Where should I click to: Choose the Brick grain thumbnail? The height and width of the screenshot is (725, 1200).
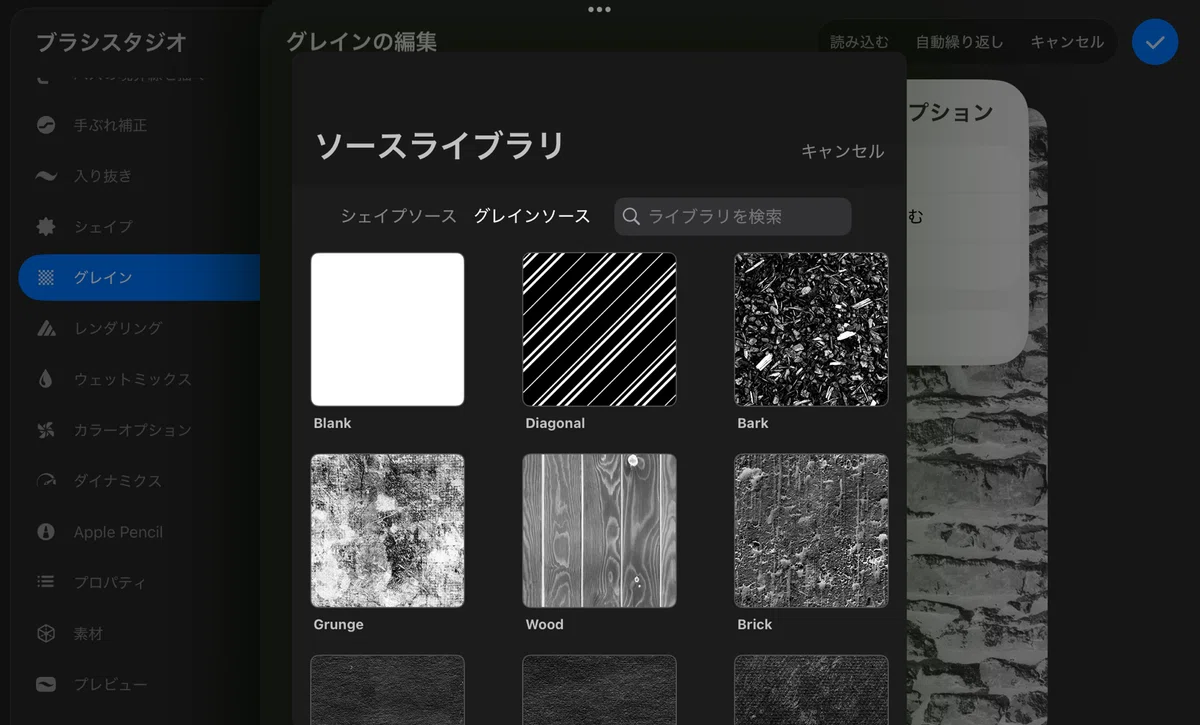[x=811, y=531]
